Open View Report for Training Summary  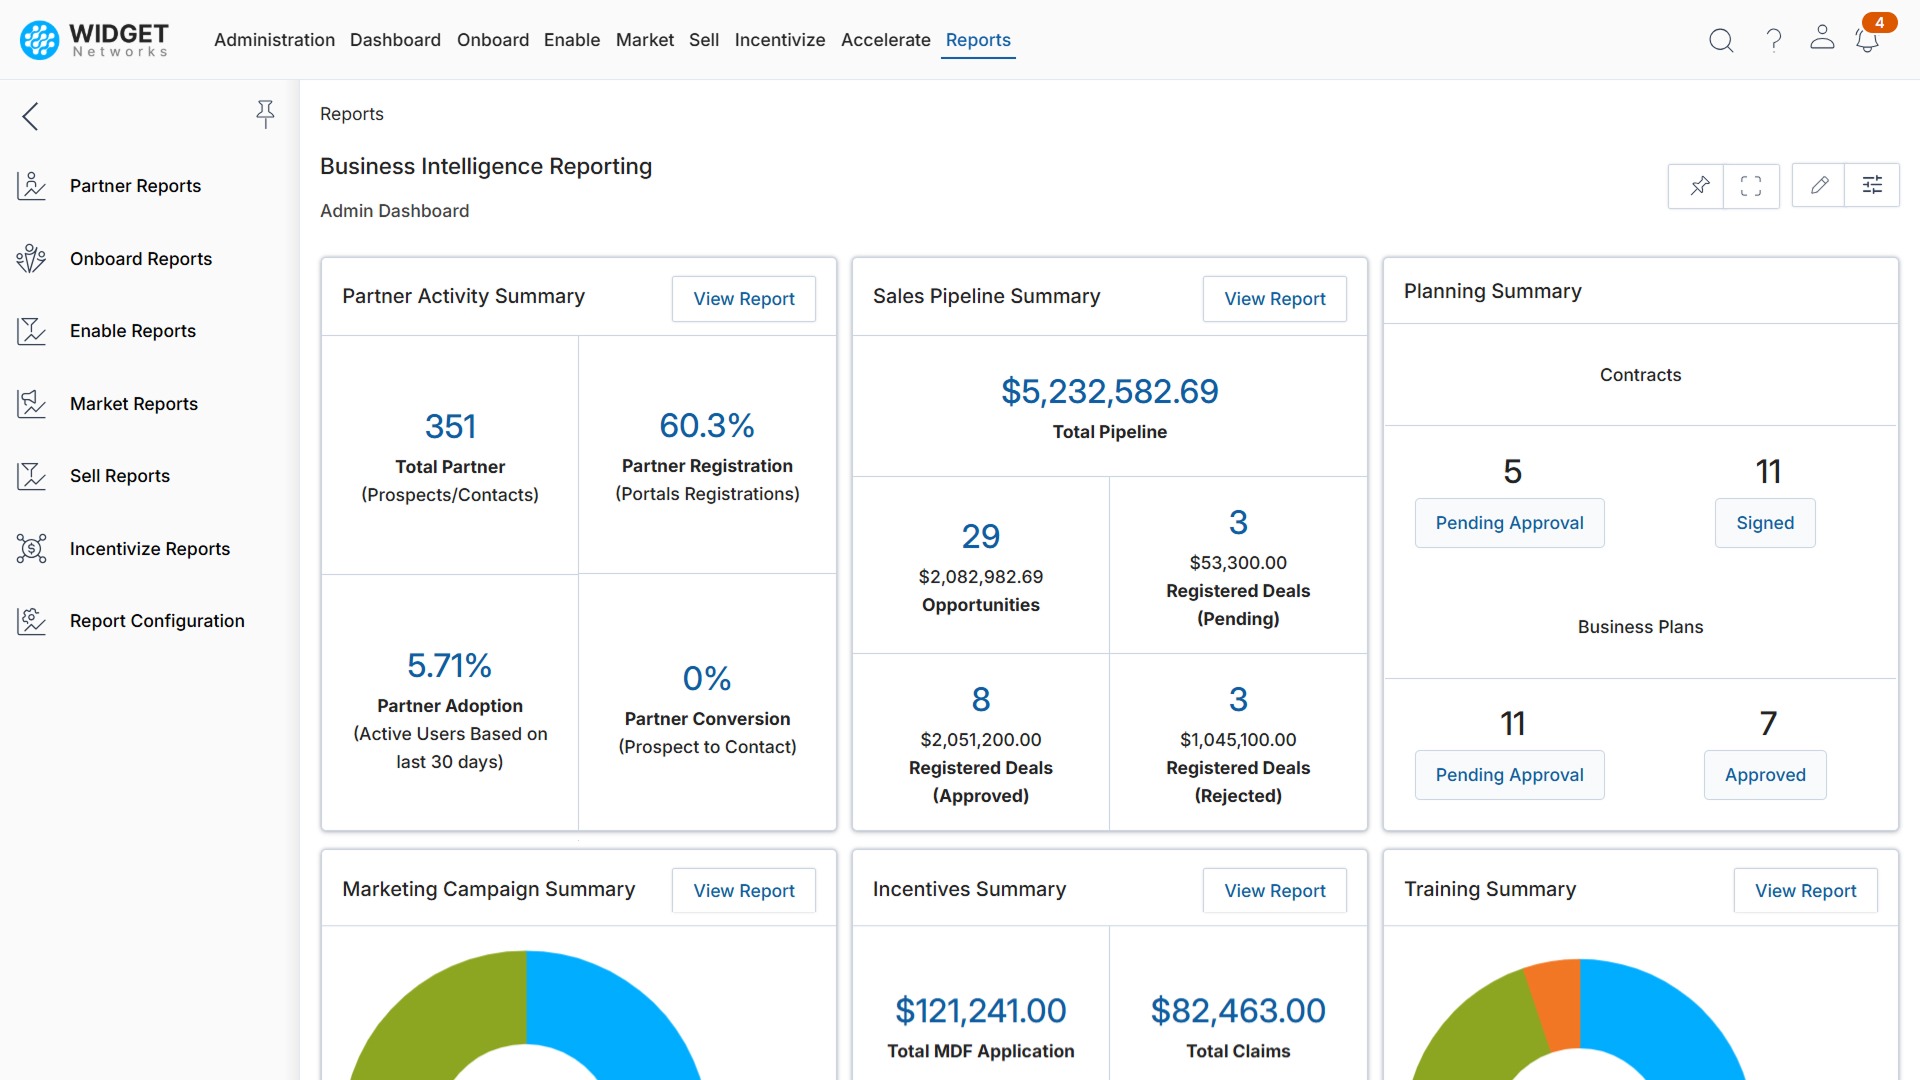pyautogui.click(x=1805, y=890)
